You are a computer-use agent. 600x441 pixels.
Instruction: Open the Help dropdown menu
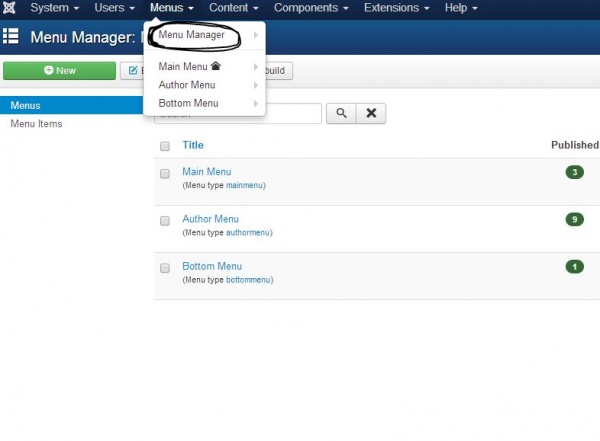coord(461,8)
